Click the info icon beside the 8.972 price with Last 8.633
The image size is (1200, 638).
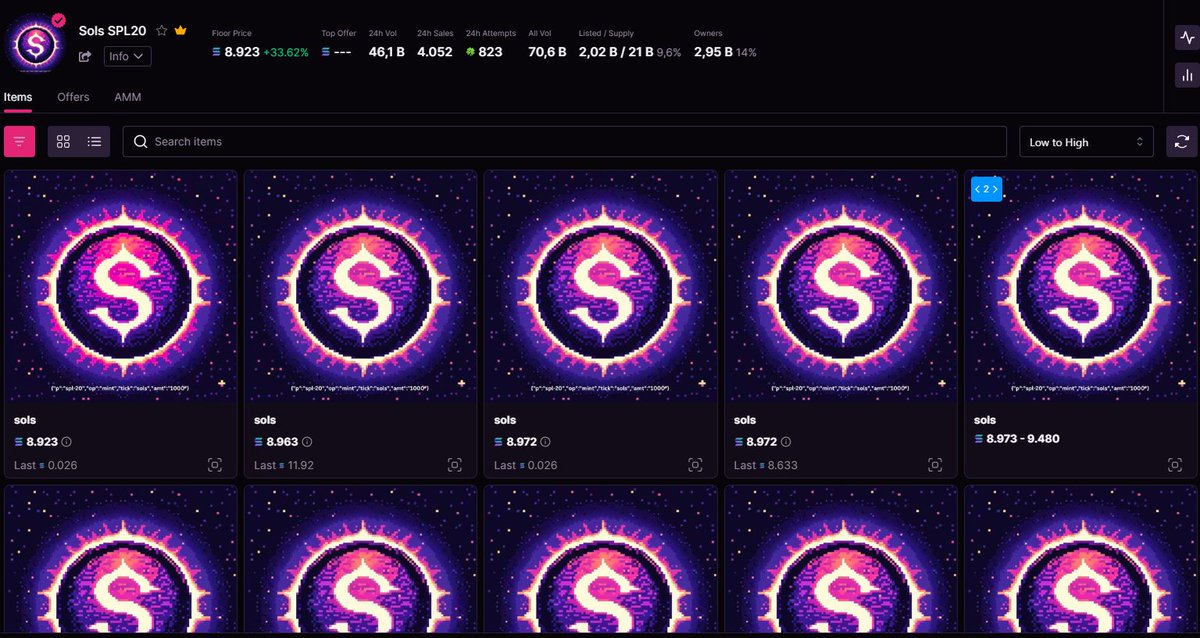click(787, 441)
